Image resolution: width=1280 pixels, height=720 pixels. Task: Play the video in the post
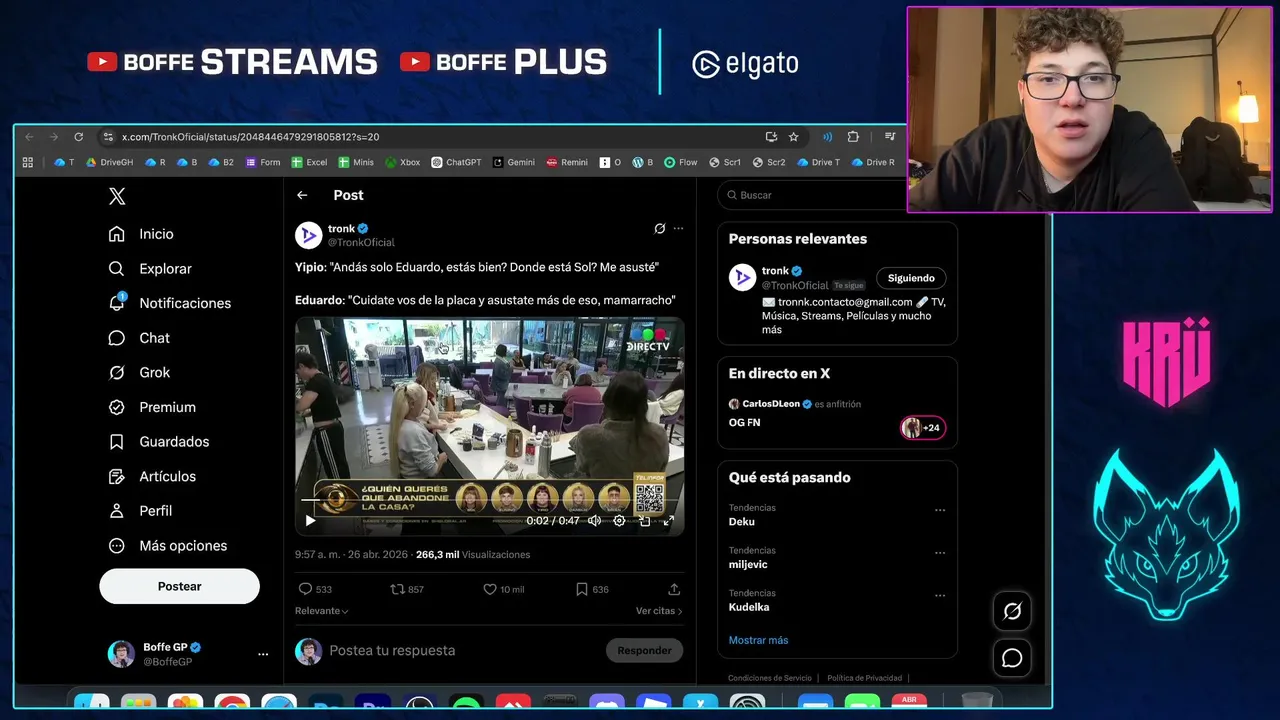point(310,520)
